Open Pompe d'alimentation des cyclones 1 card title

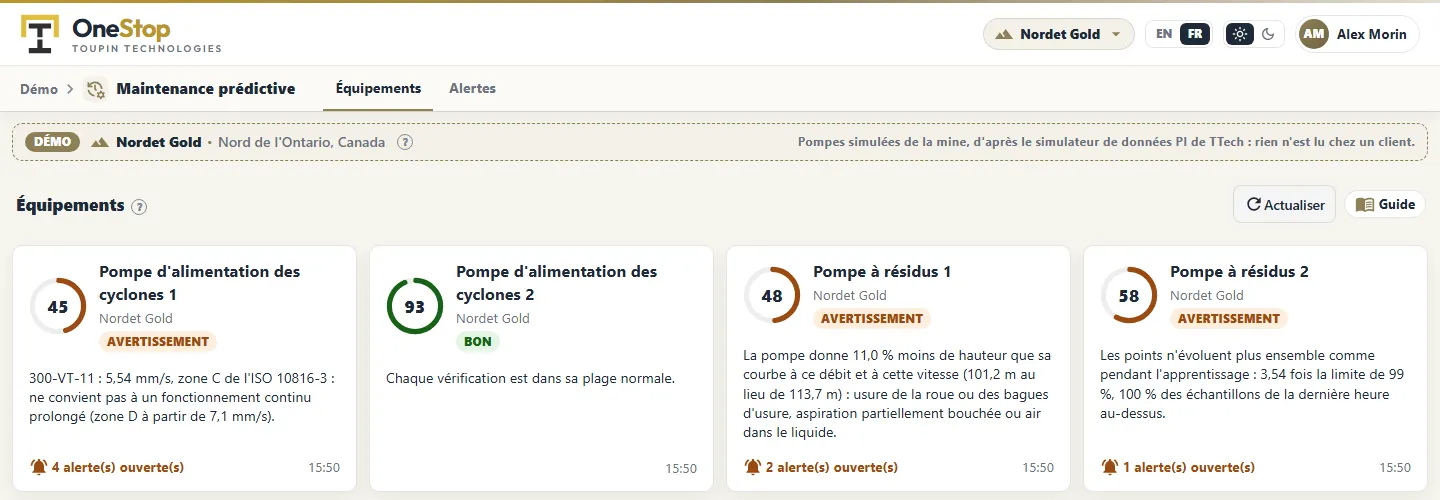pos(199,283)
